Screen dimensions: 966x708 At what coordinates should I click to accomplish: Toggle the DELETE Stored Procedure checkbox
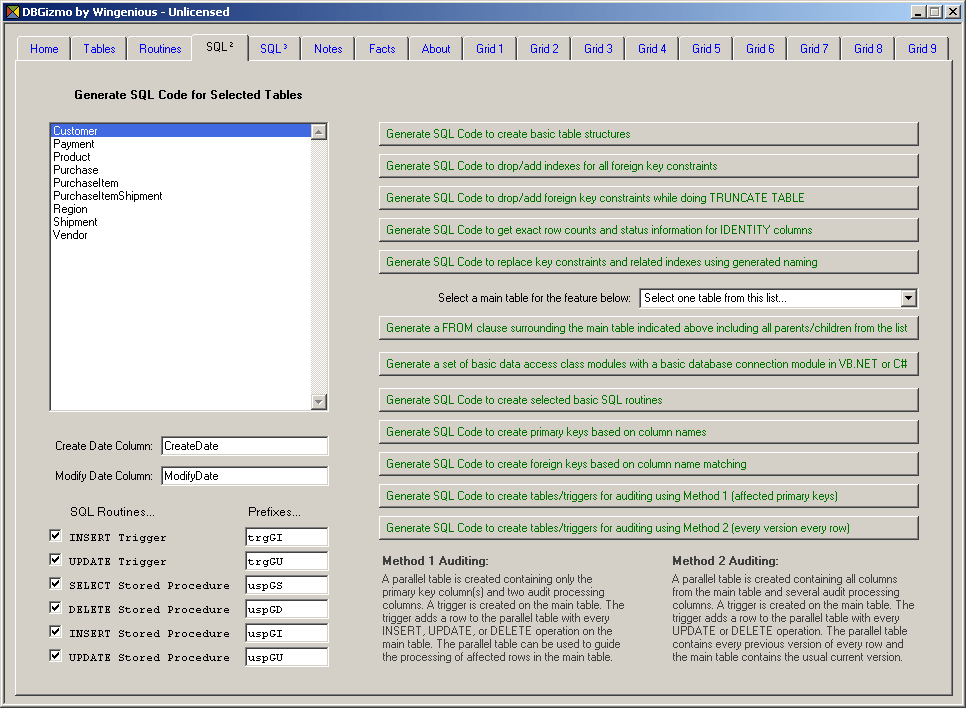pos(56,608)
